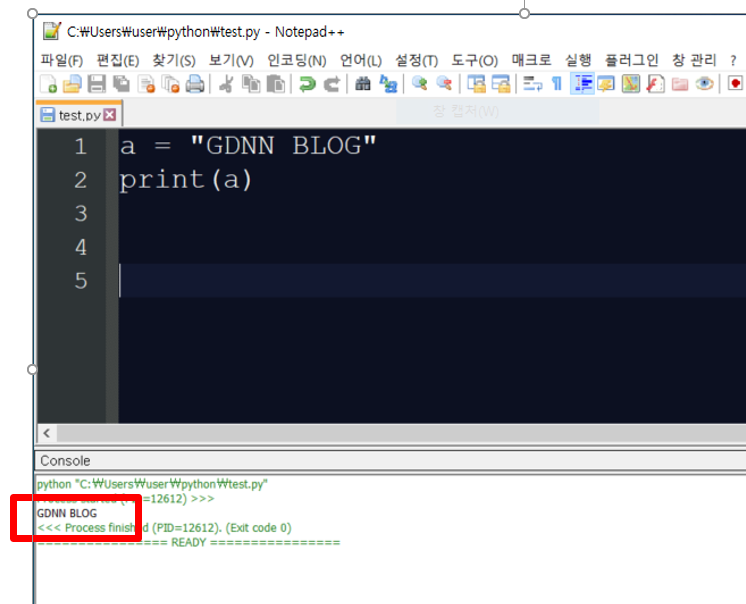This screenshot has width=746, height=604.
Task: Click the python command line in the console
Action: pyautogui.click(x=152, y=484)
